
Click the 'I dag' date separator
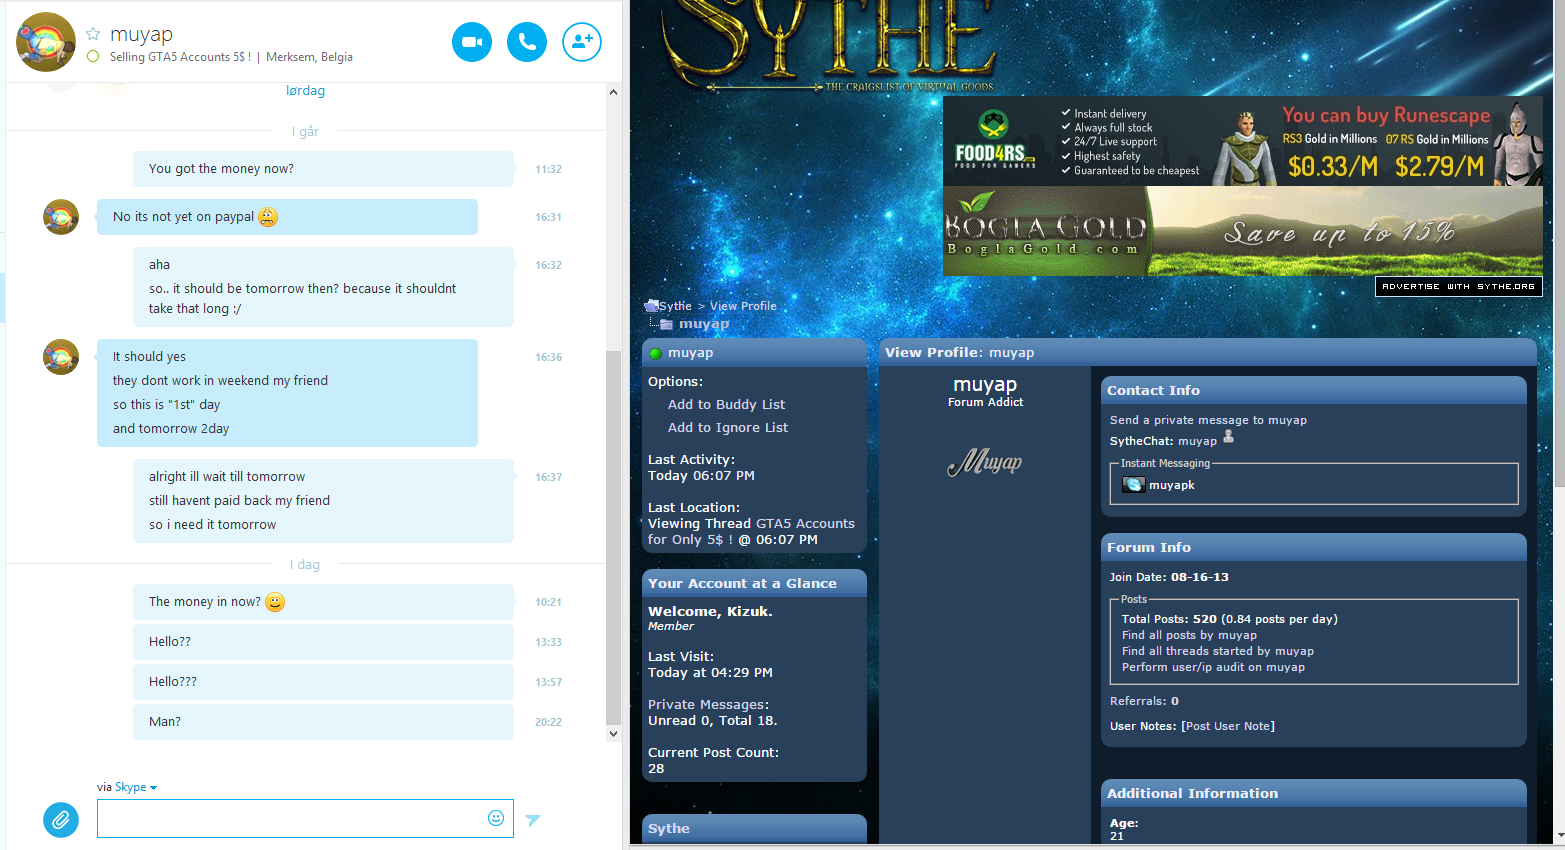[x=305, y=565]
